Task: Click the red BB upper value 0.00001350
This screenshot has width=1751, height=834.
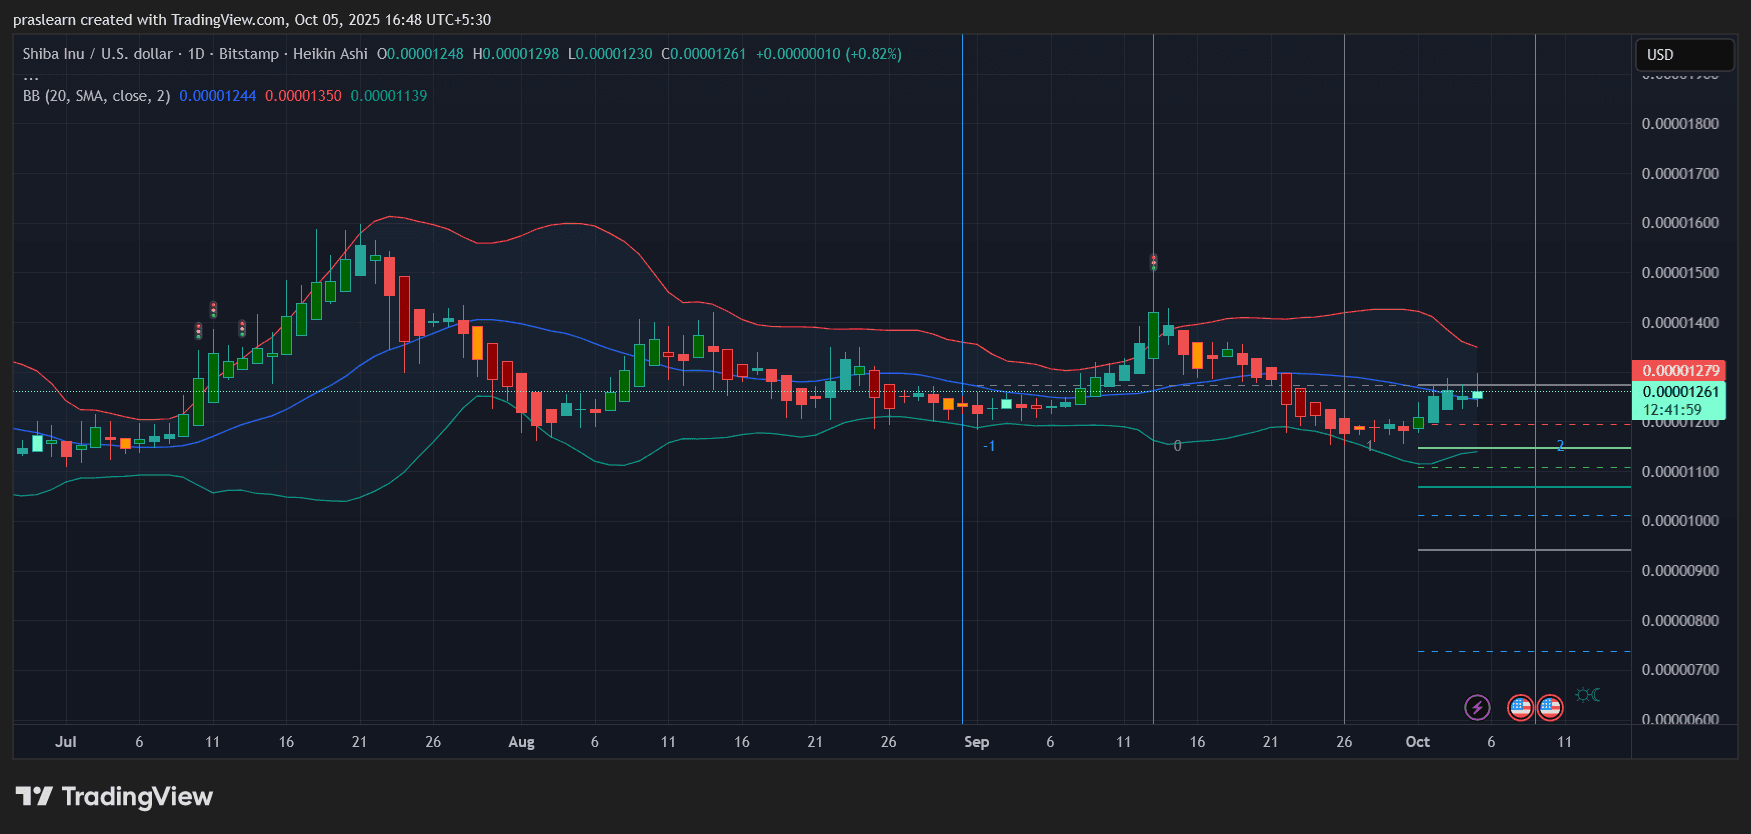Action: pos(303,96)
